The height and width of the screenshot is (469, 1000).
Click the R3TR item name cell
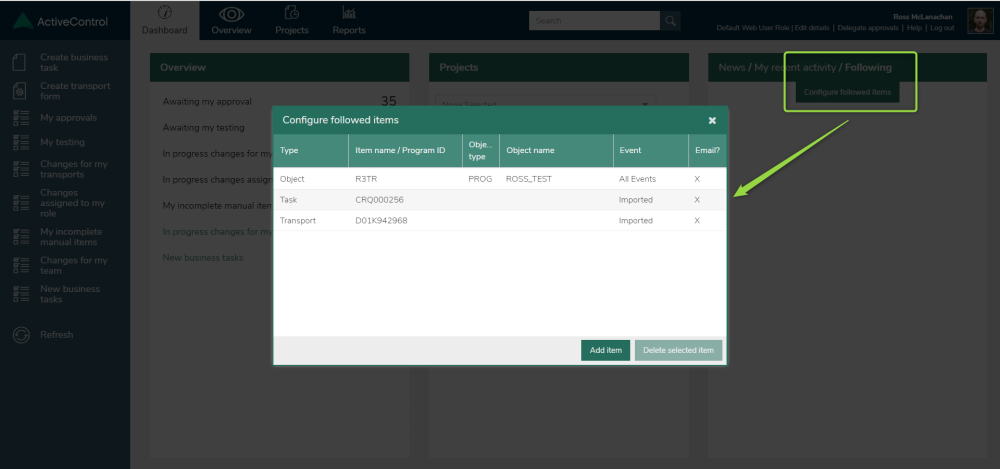pyautogui.click(x=366, y=179)
